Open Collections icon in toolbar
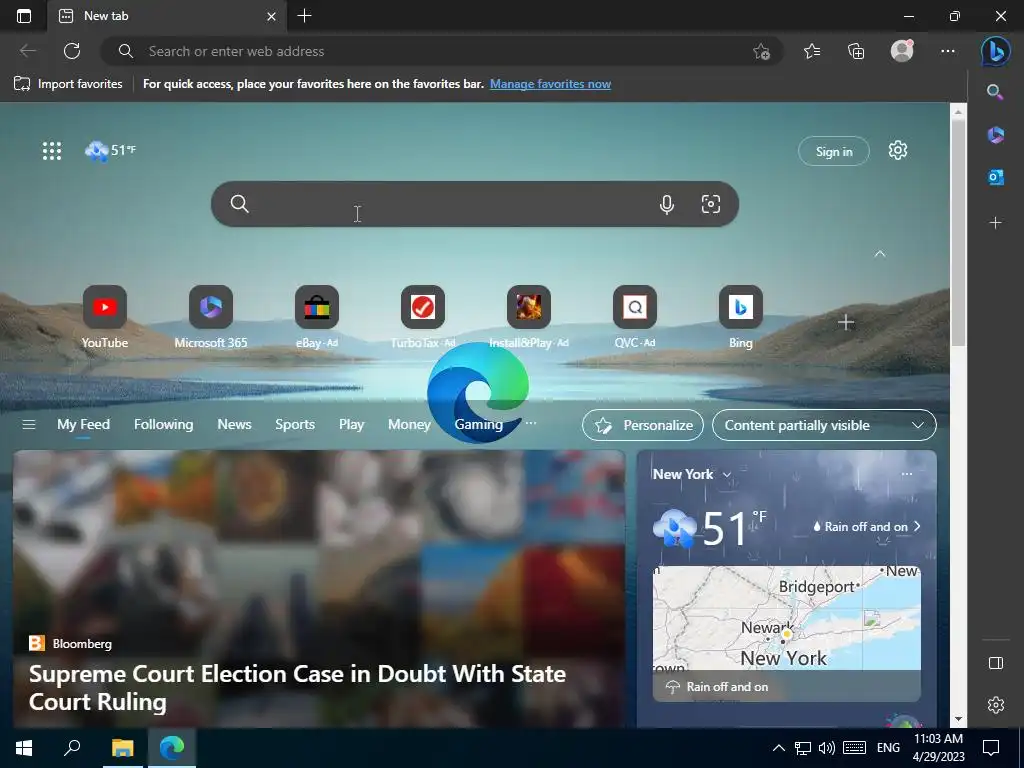This screenshot has width=1024, height=768. tap(856, 51)
